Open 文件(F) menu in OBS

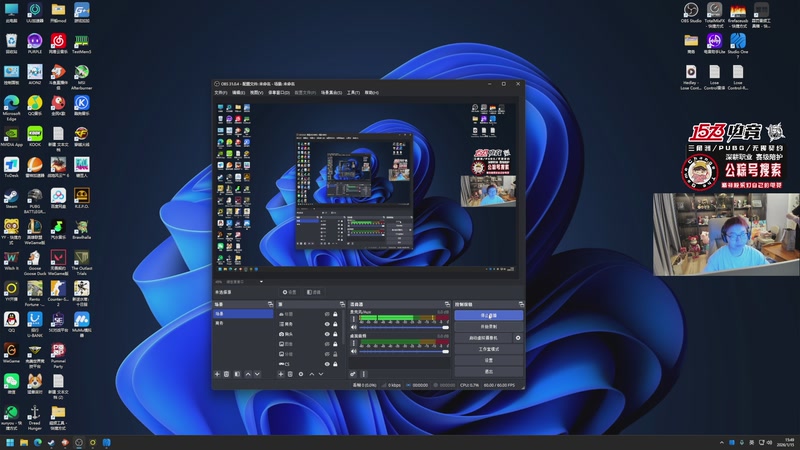pos(220,92)
